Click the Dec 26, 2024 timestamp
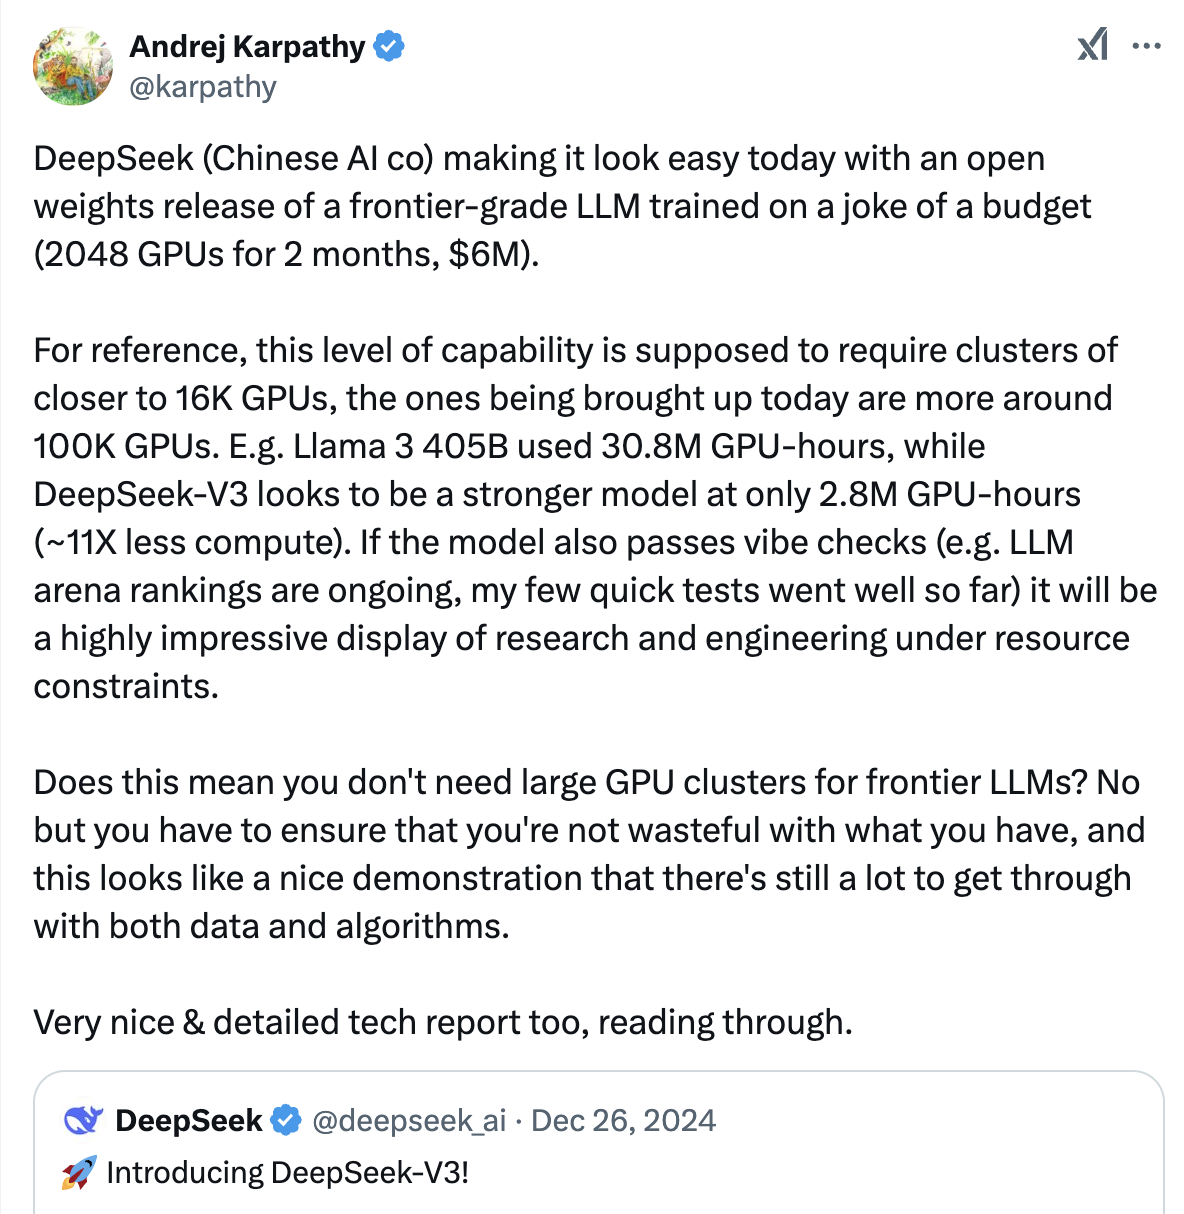This screenshot has width=1184, height=1214. [x=623, y=1120]
